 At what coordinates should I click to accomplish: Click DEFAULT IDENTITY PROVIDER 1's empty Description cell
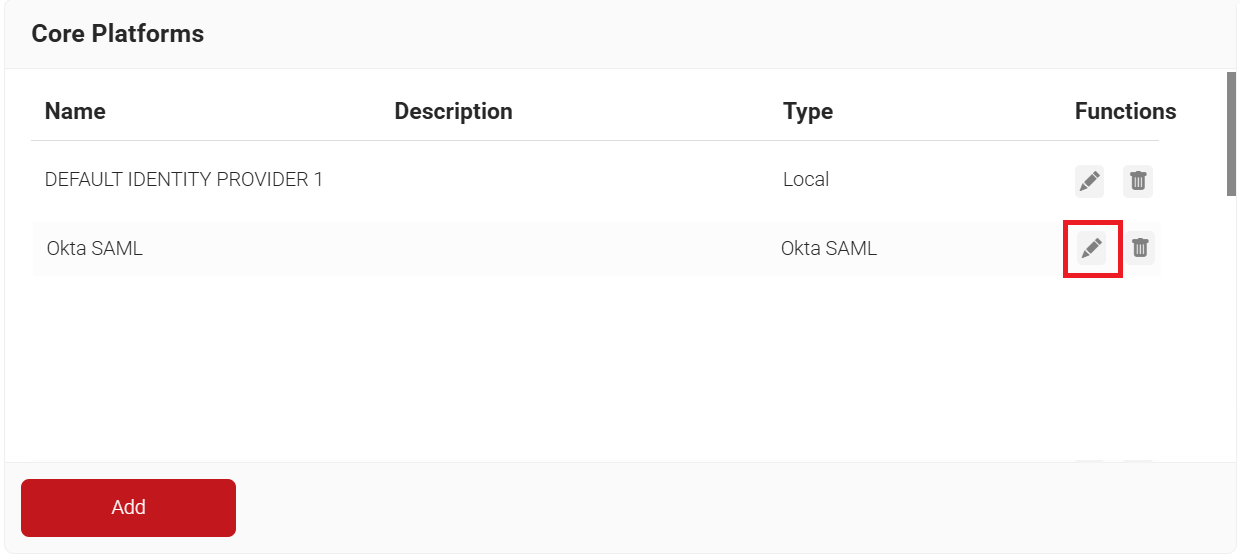pos(560,180)
